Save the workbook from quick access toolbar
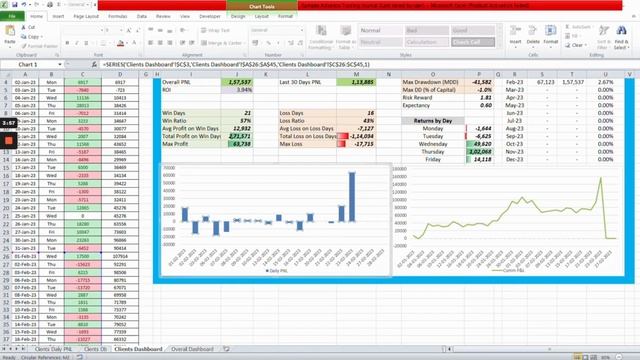Image resolution: width=640 pixels, height=360 pixels. click(x=15, y=4)
